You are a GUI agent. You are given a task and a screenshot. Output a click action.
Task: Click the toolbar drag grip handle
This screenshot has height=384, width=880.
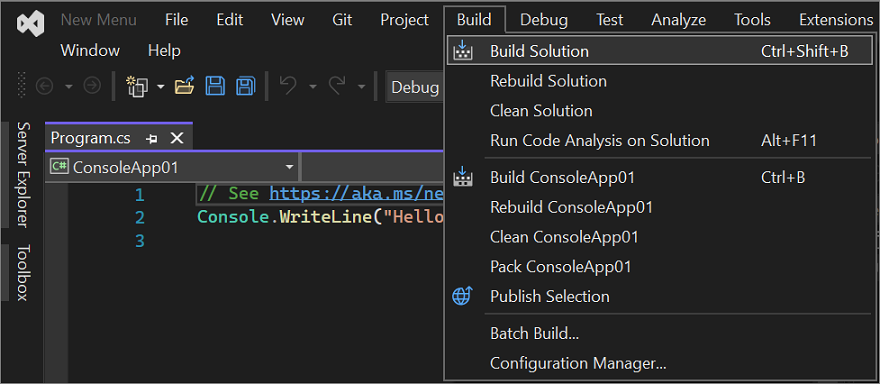pos(22,85)
